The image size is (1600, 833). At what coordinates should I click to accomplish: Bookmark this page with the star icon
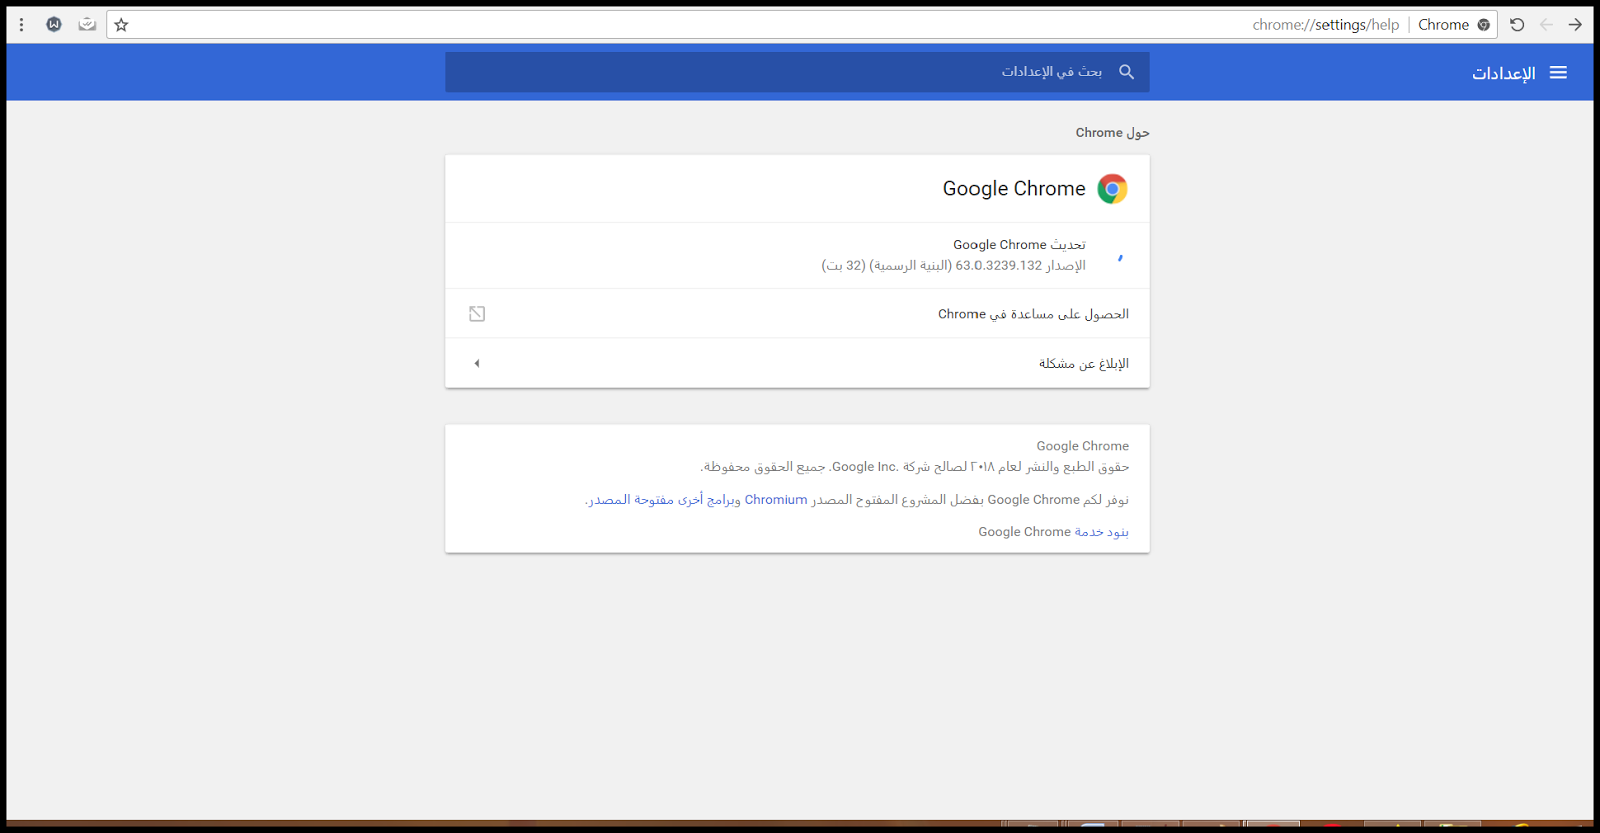coord(121,25)
